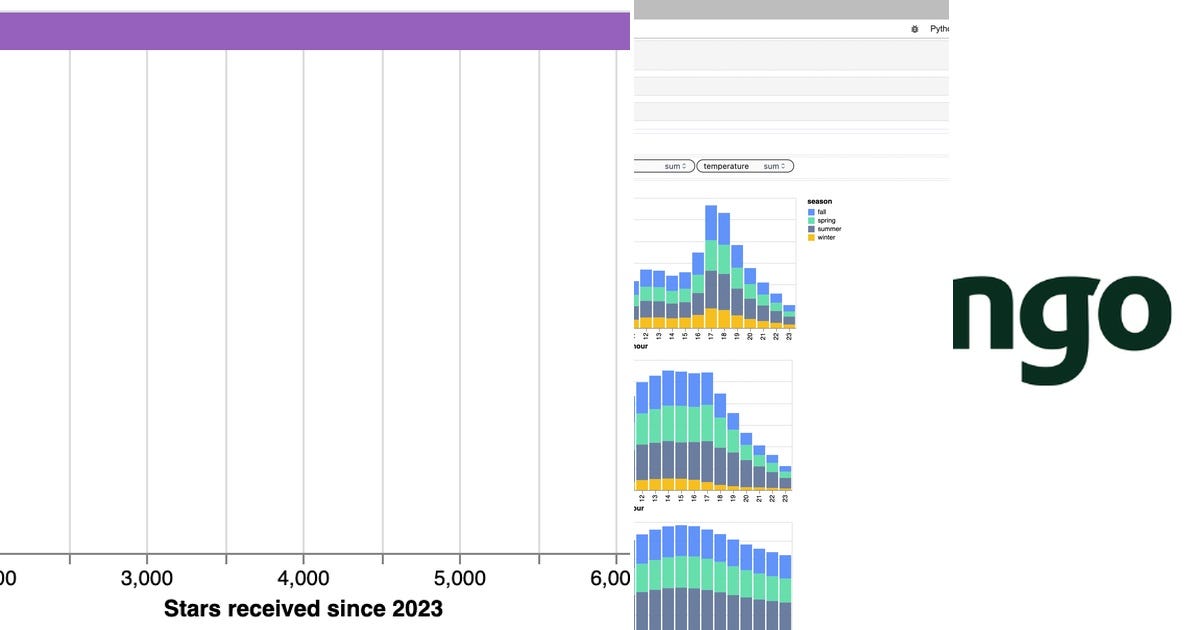Click the 'winter' legend label
The image size is (1200, 630).
coord(827,238)
